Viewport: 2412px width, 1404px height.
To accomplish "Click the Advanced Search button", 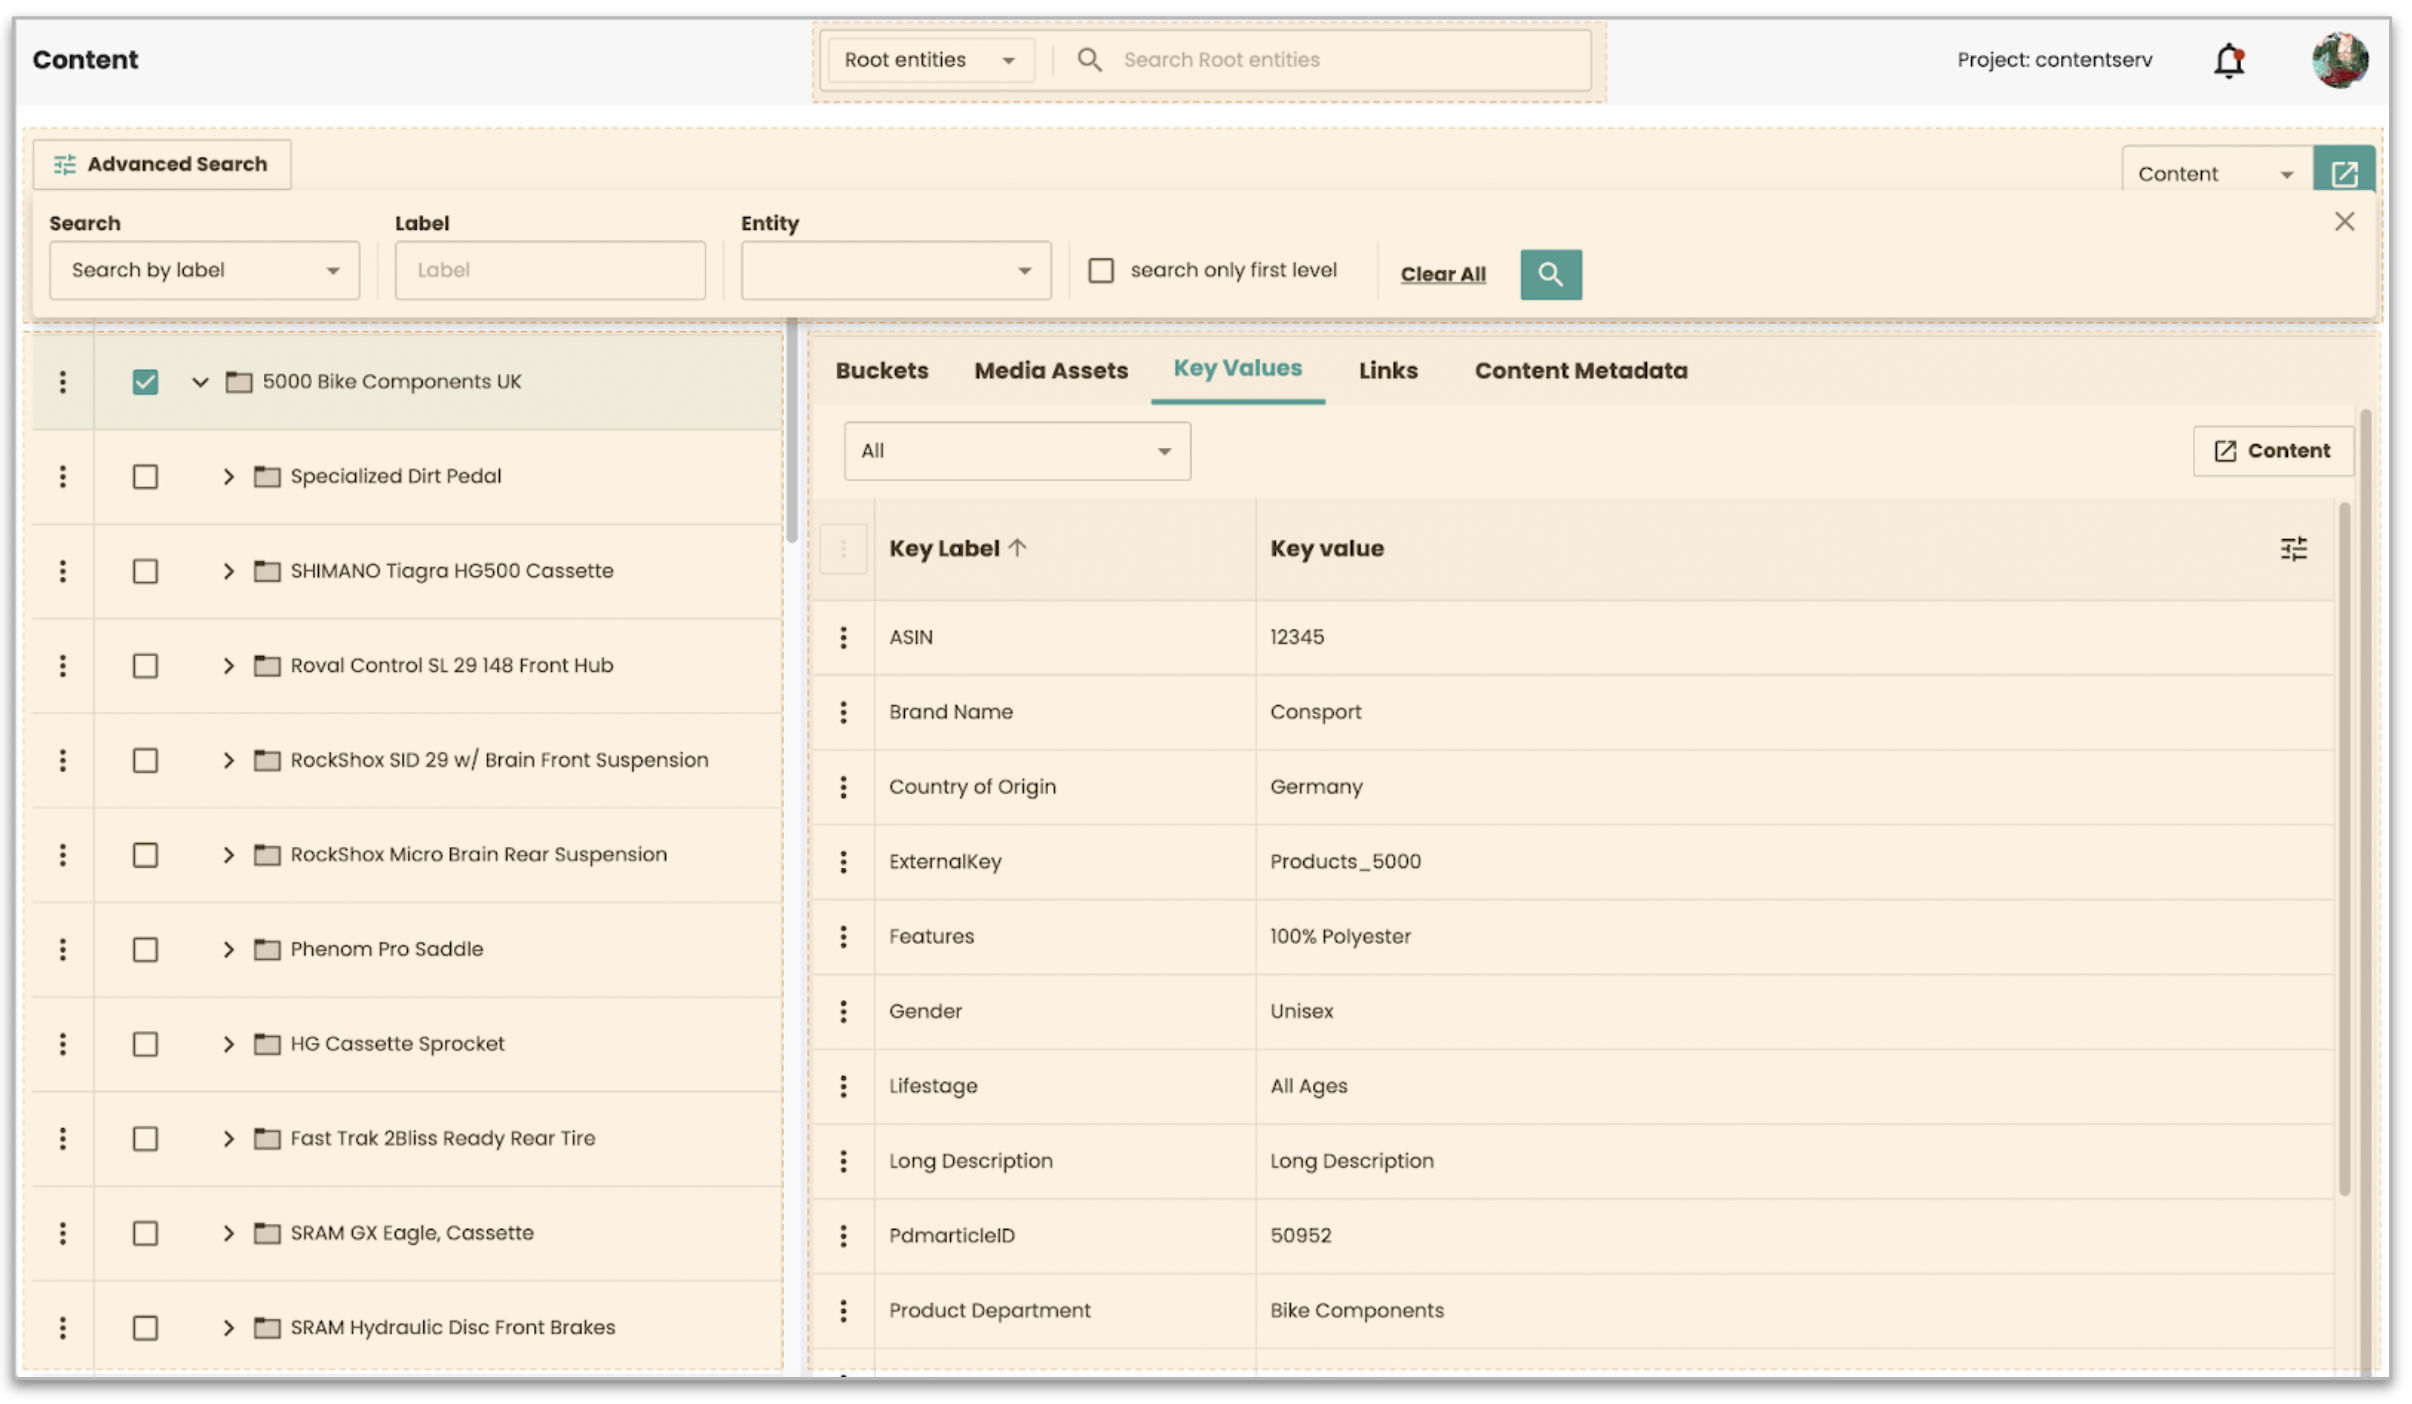I will click(162, 164).
